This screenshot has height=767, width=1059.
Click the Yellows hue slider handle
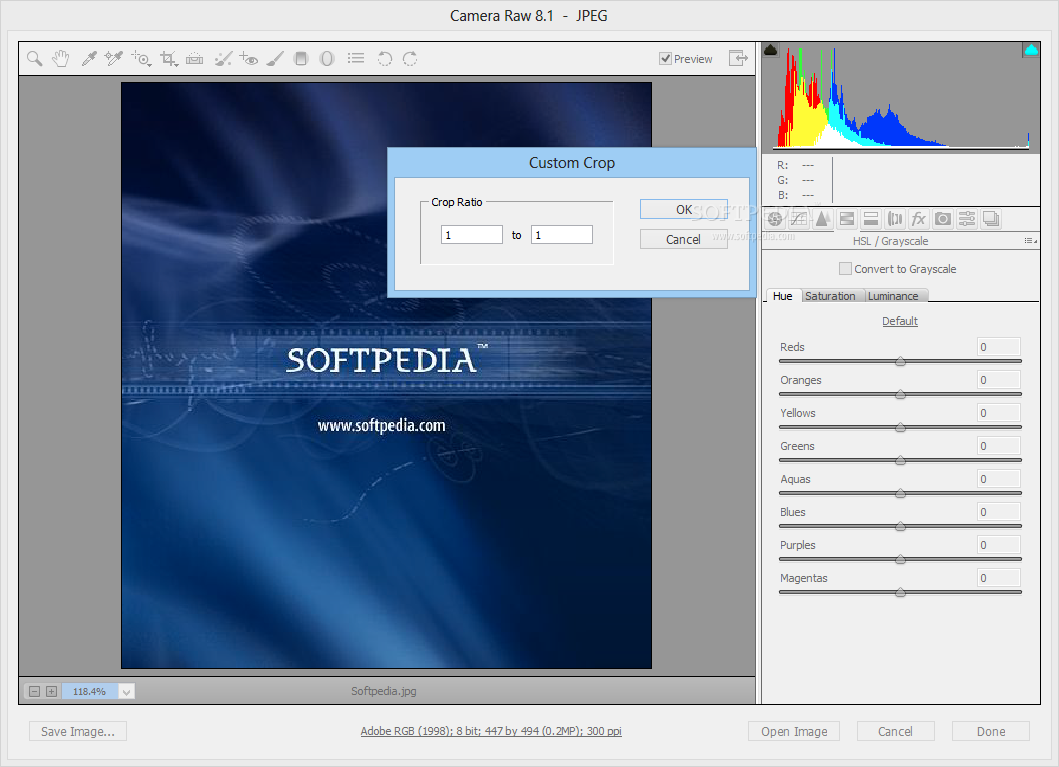pyautogui.click(x=900, y=427)
